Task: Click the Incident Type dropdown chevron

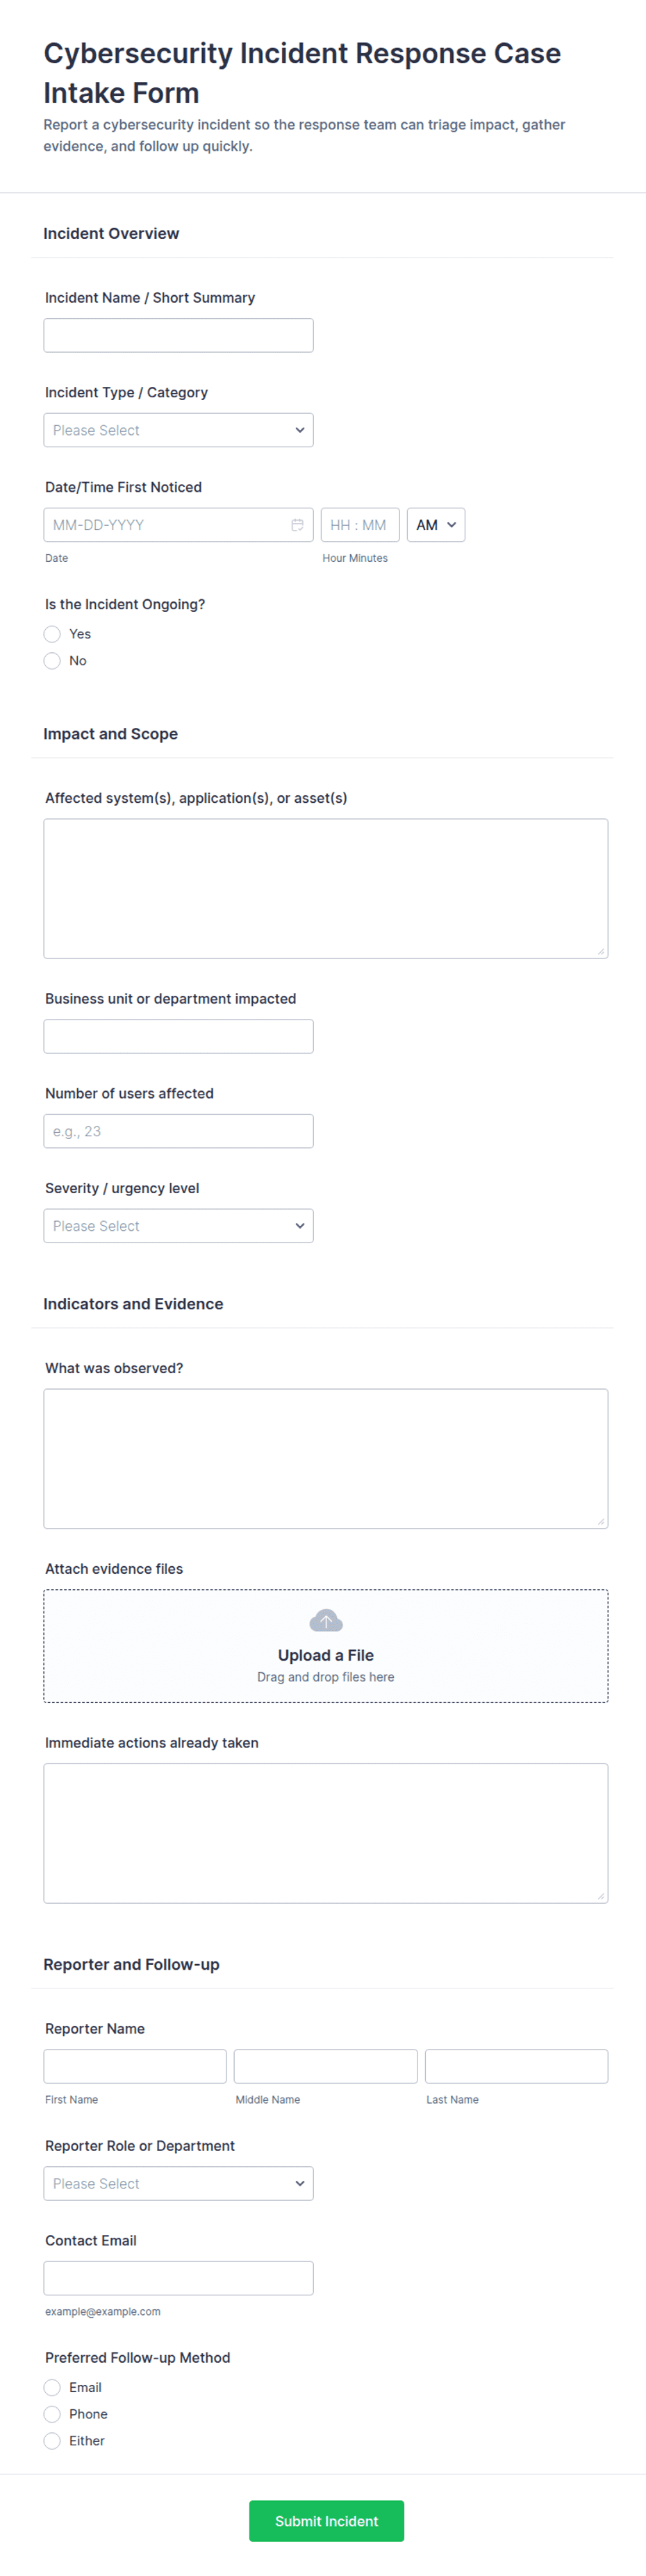Action: [300, 430]
